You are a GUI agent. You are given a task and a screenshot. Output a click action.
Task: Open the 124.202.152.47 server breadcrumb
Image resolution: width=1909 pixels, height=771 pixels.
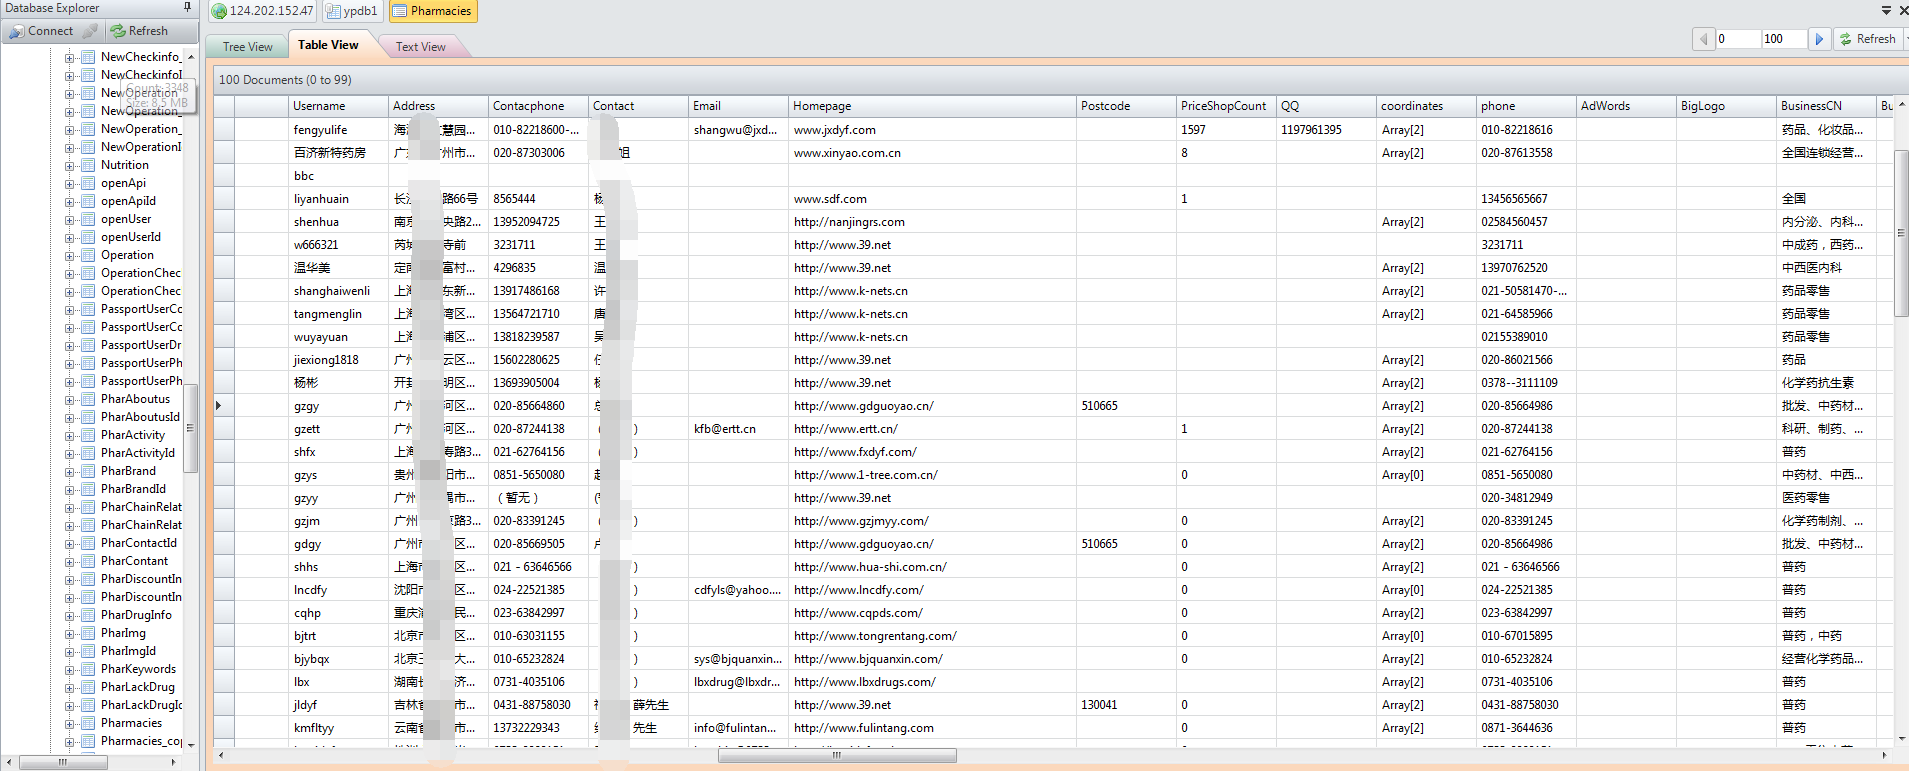[x=262, y=11]
